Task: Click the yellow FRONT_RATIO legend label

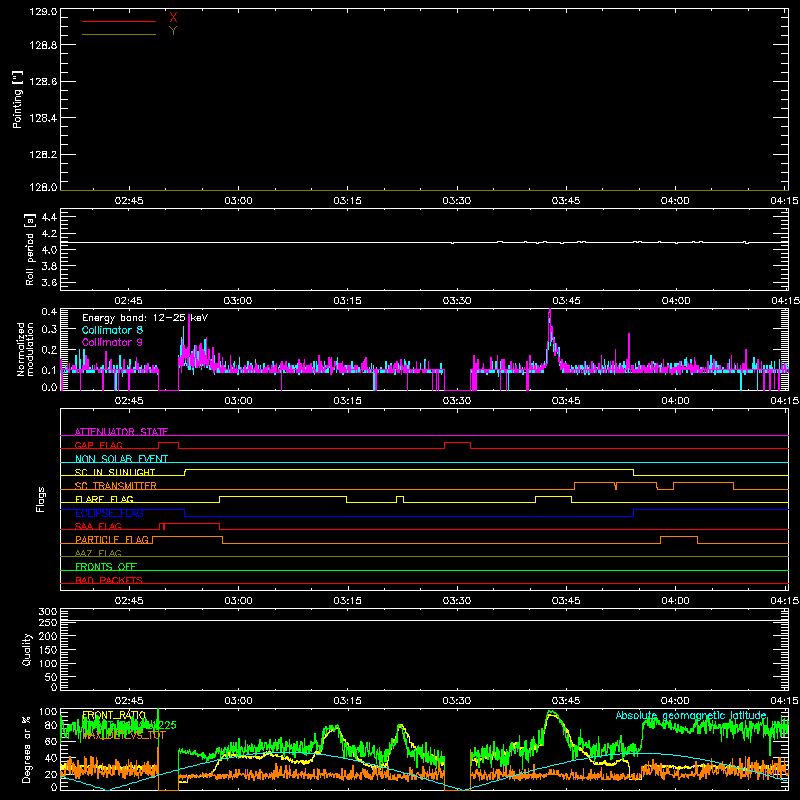Action: click(114, 715)
